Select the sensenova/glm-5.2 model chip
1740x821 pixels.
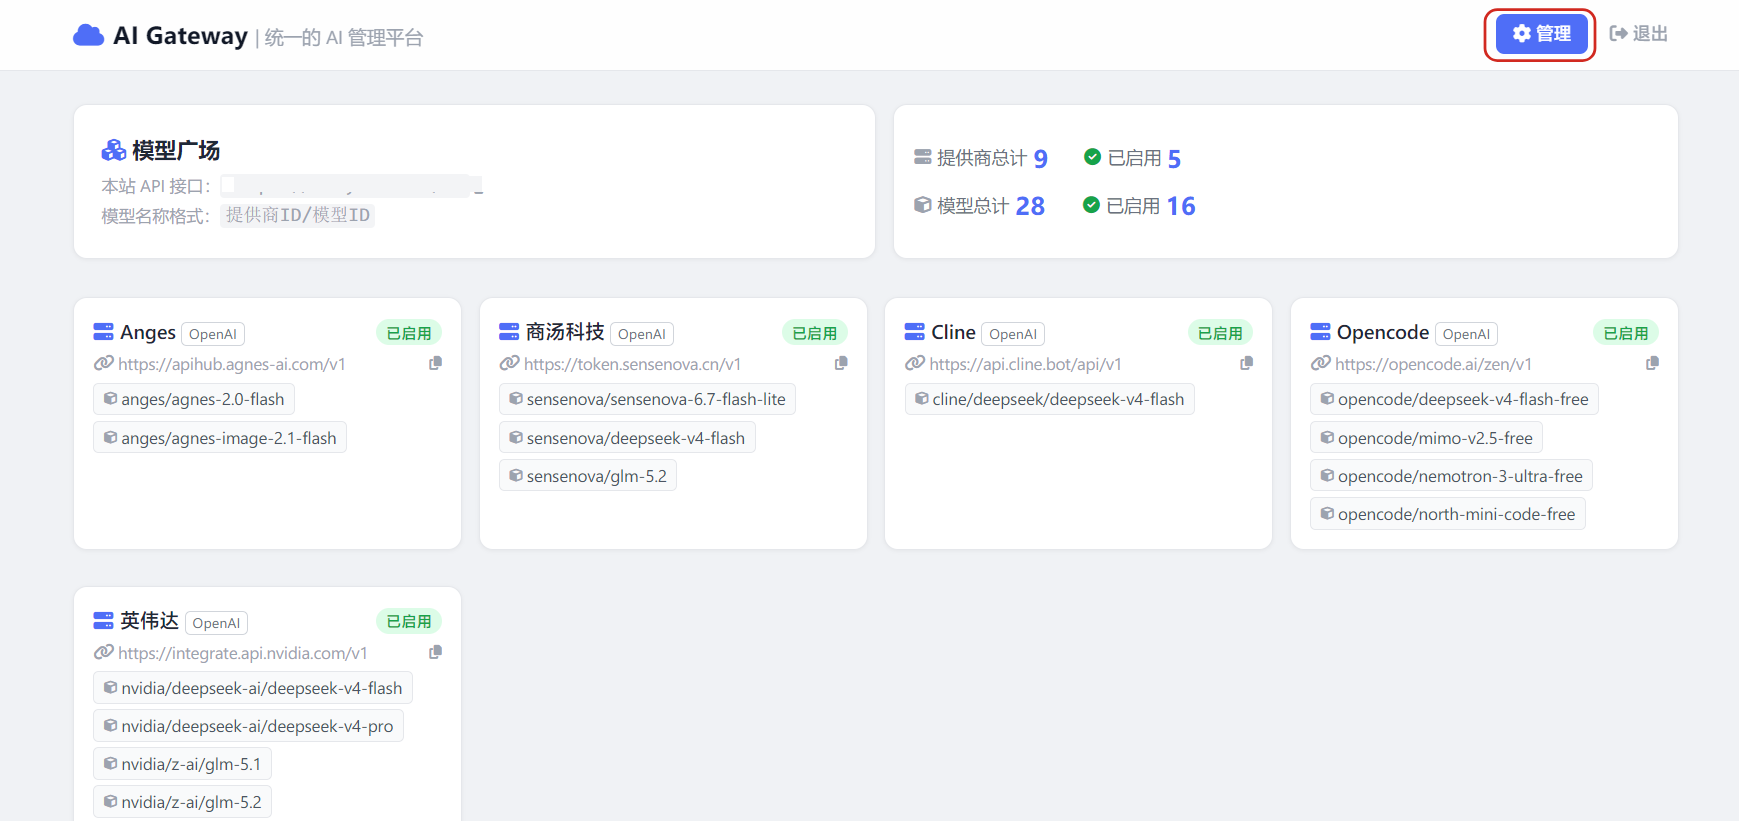point(588,476)
